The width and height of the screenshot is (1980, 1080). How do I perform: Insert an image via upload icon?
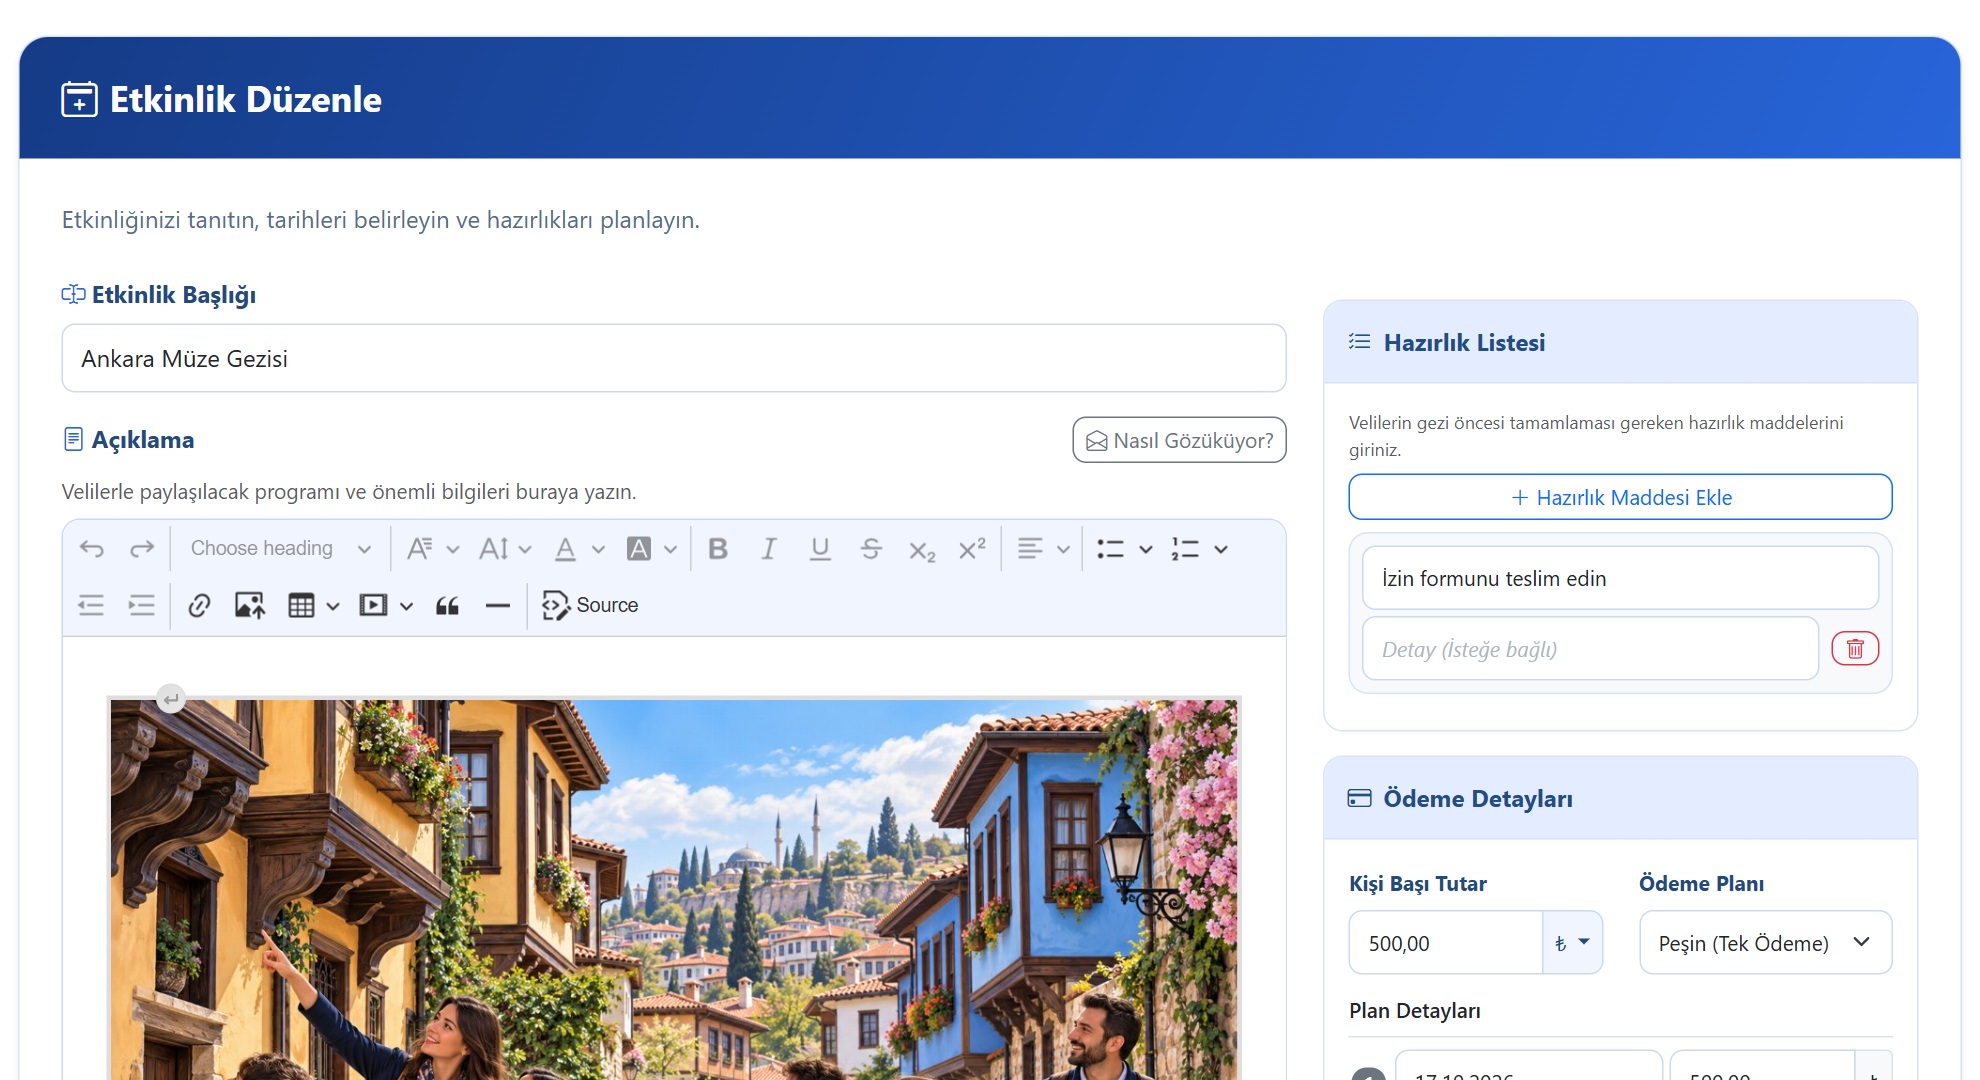[x=250, y=605]
